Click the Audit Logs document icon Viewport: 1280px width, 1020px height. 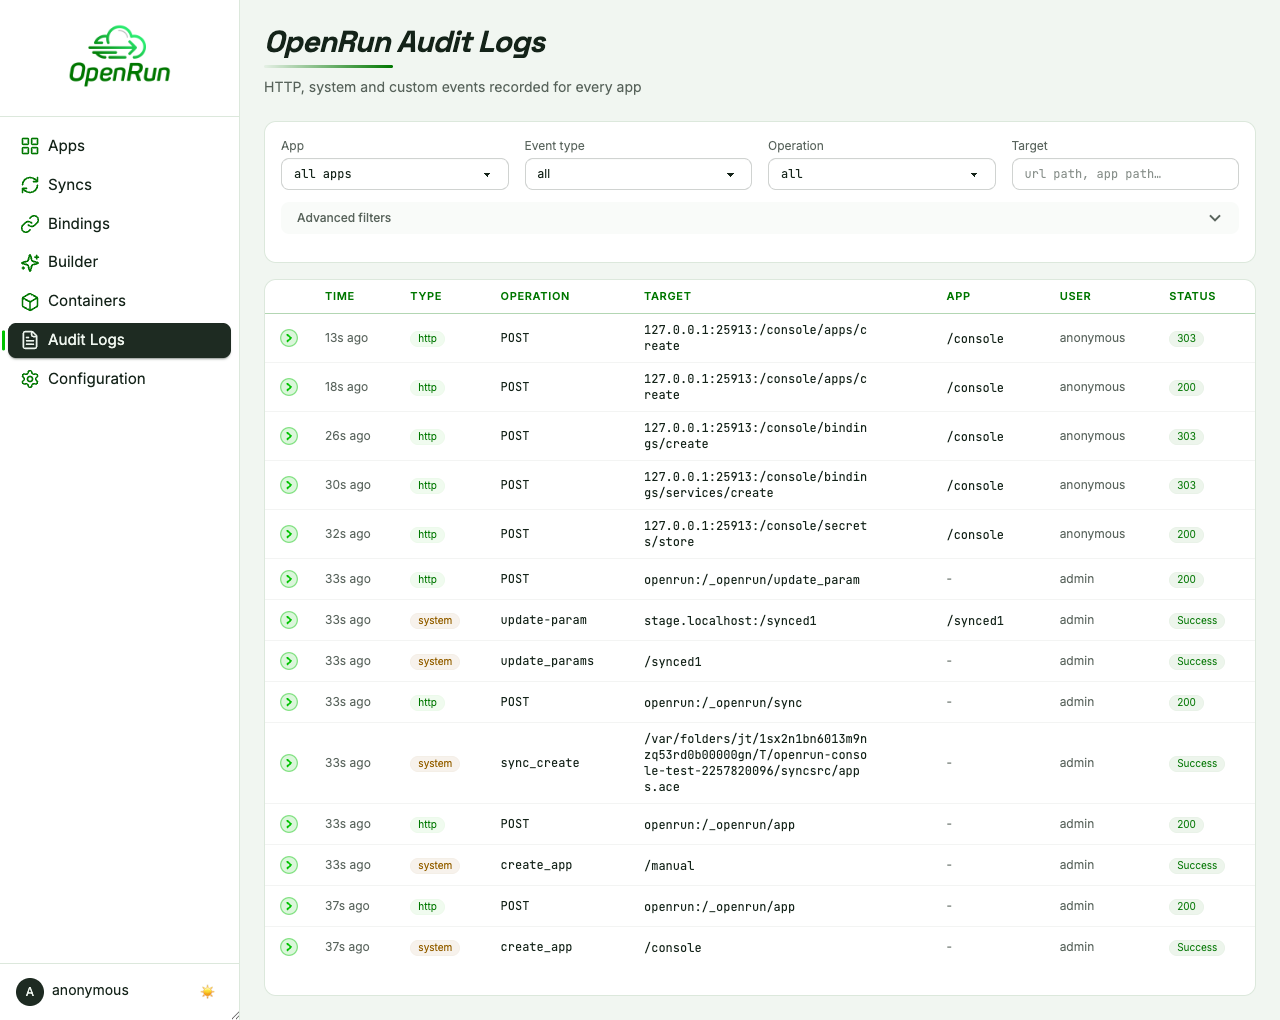click(x=30, y=340)
